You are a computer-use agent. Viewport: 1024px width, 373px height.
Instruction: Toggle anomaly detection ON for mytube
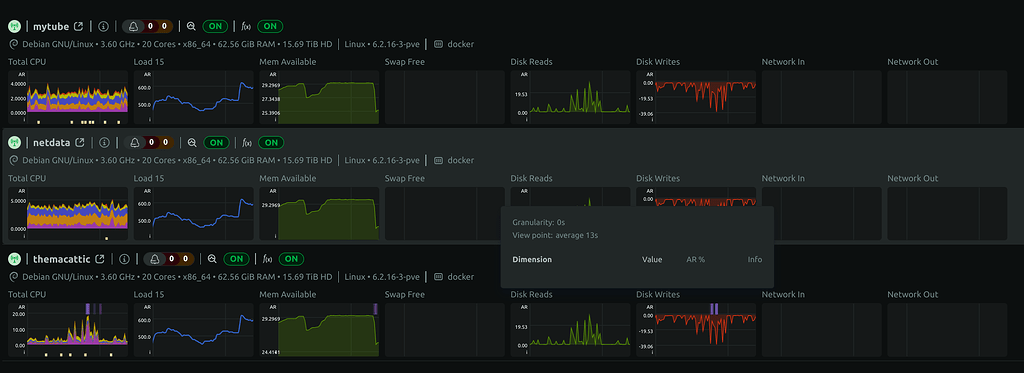(x=215, y=27)
